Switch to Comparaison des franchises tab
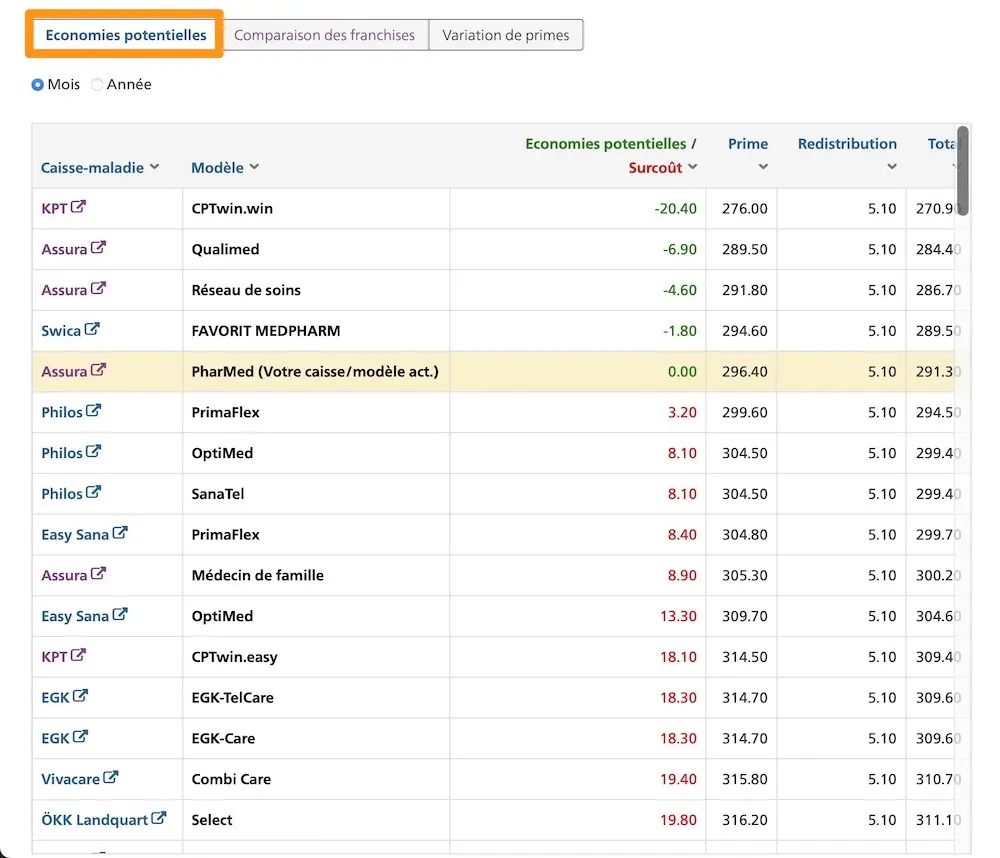 (325, 35)
